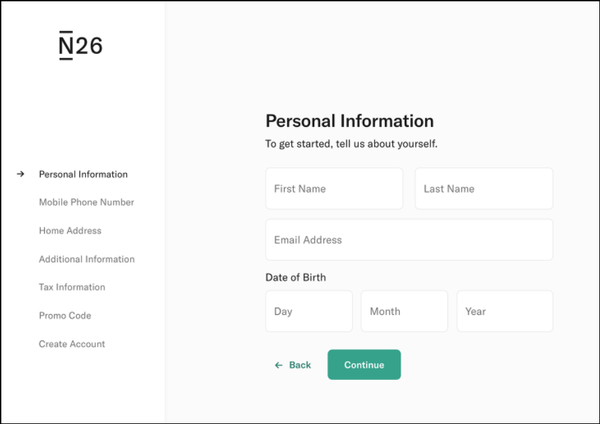
Task: Focus the Month field for birth date
Action: 404,311
